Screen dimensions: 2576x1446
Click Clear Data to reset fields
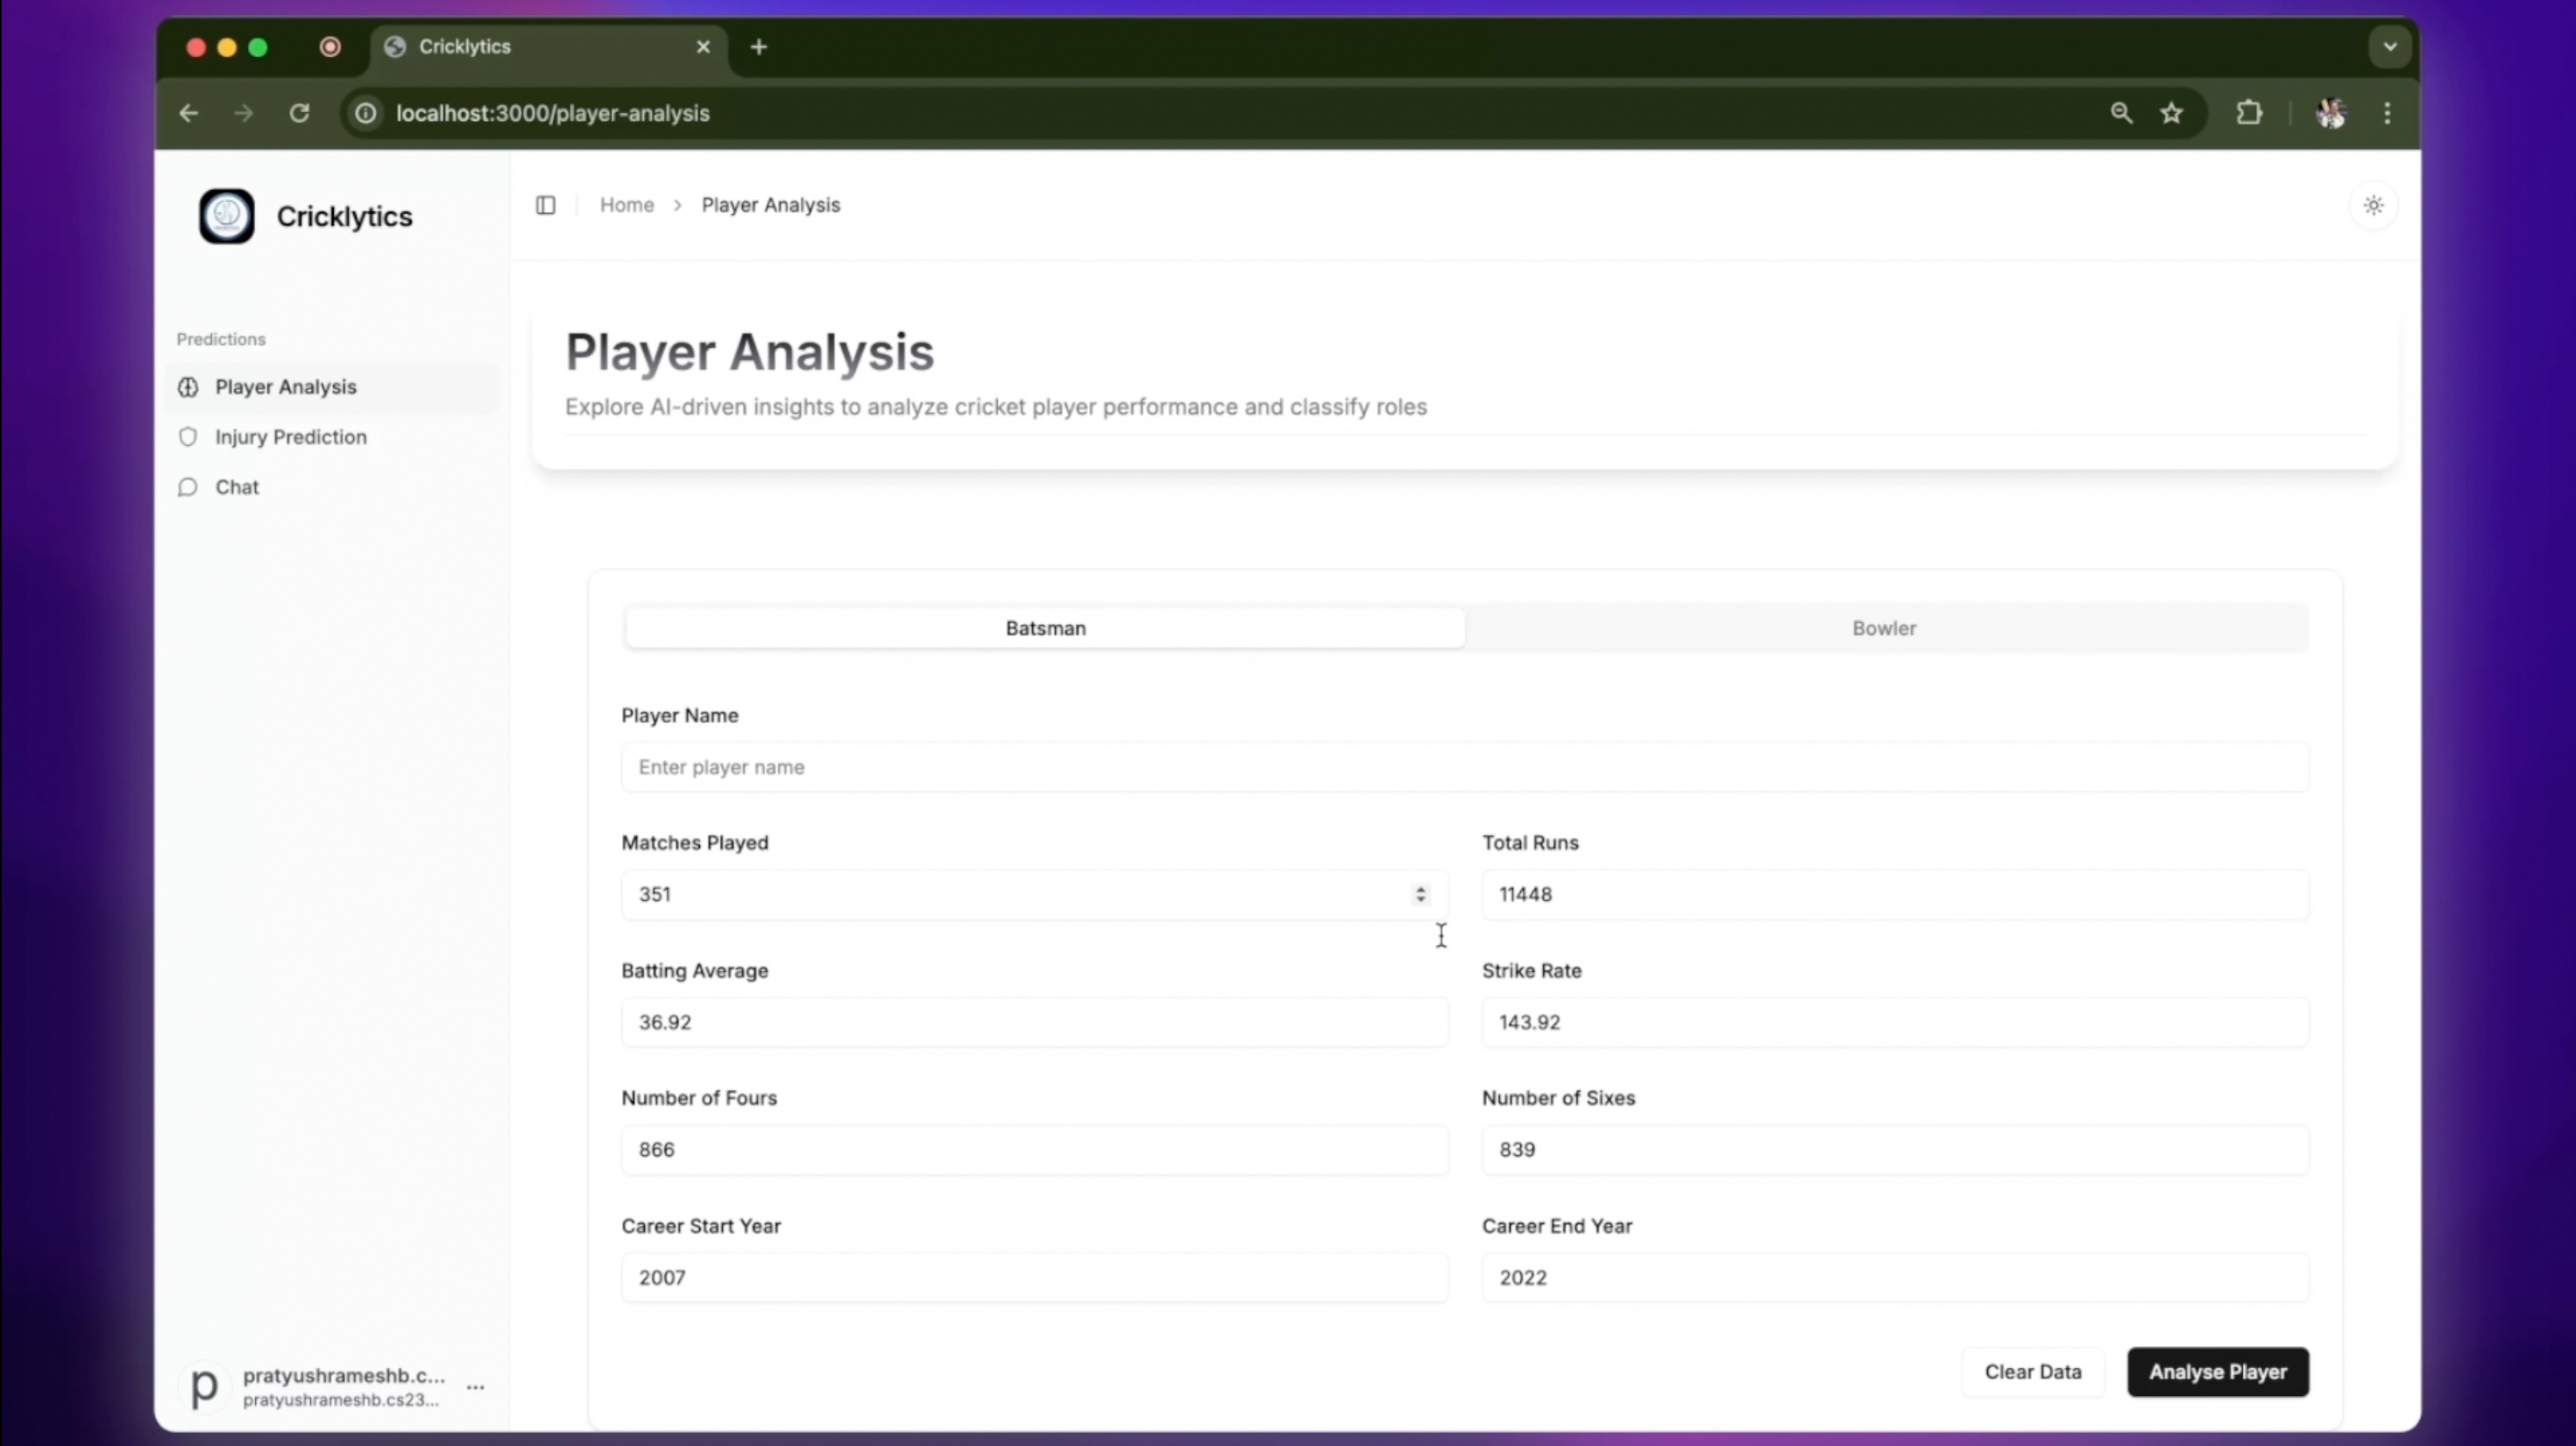click(2033, 1372)
